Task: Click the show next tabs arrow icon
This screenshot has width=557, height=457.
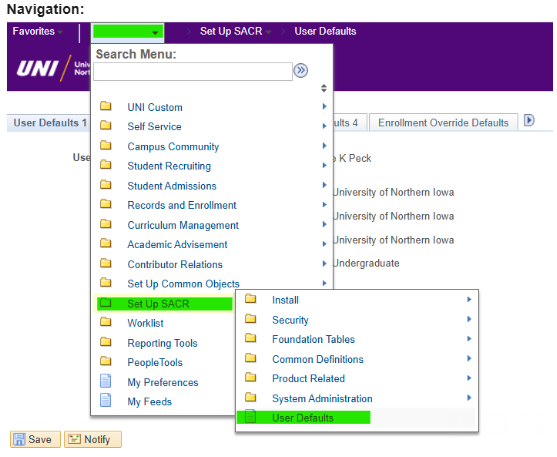Action: (x=529, y=120)
